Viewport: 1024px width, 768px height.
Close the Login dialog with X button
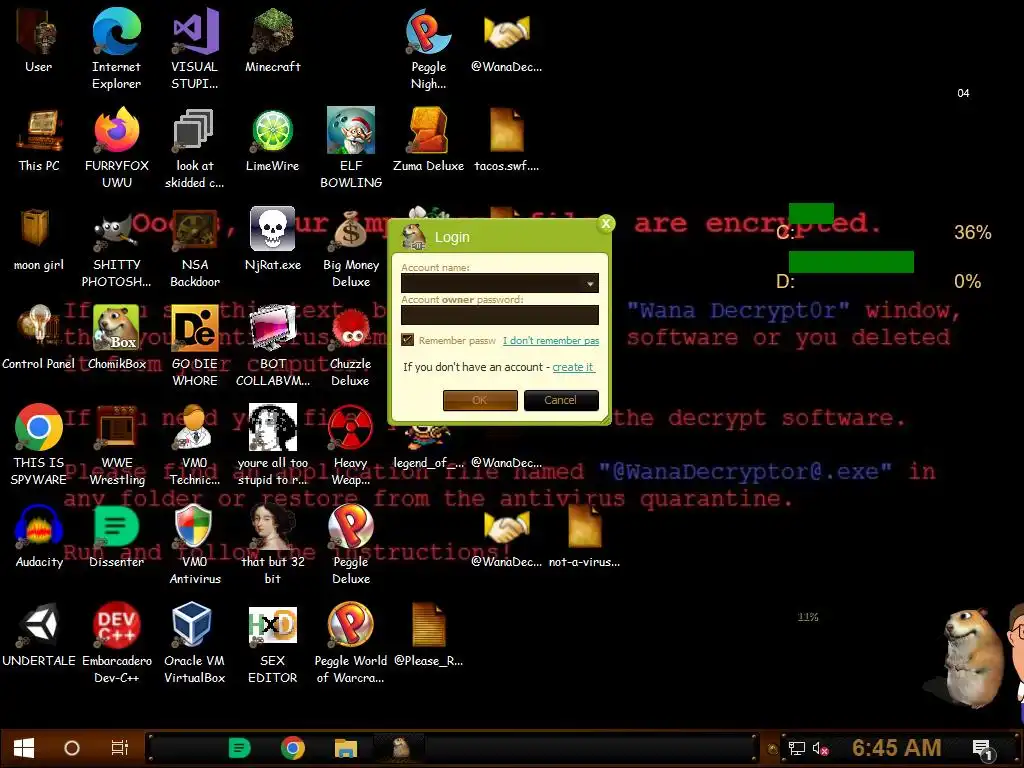point(606,224)
